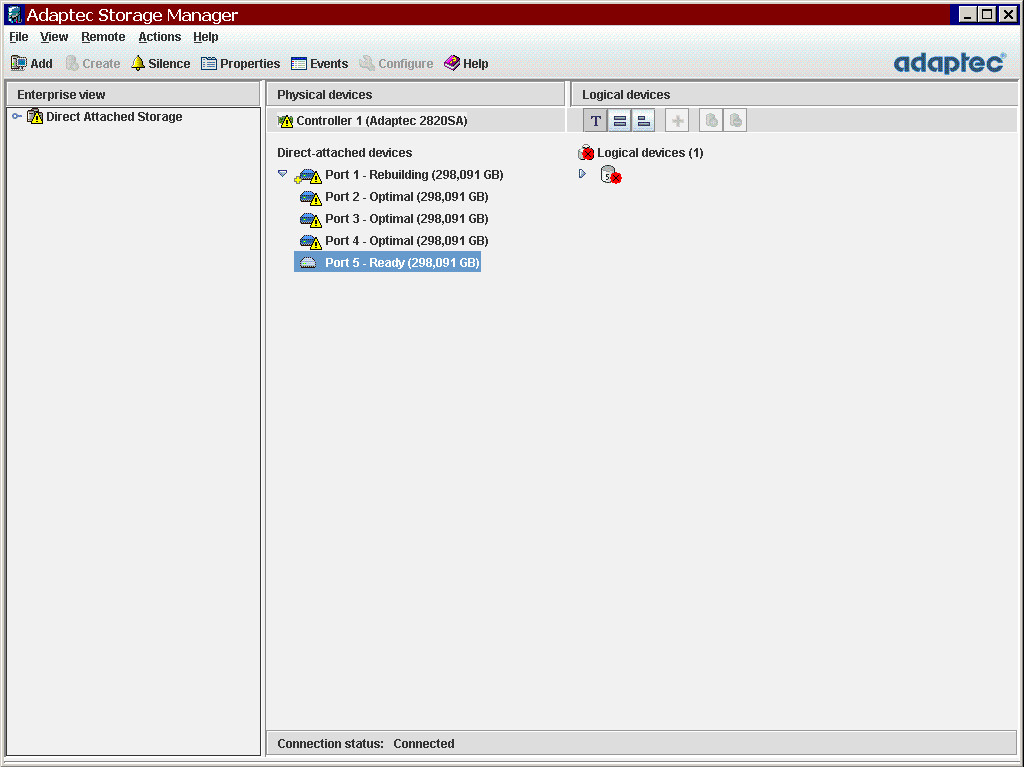Select Controller 1 (Adaptec 2820SA)
This screenshot has height=768, width=1024.
tap(382, 121)
